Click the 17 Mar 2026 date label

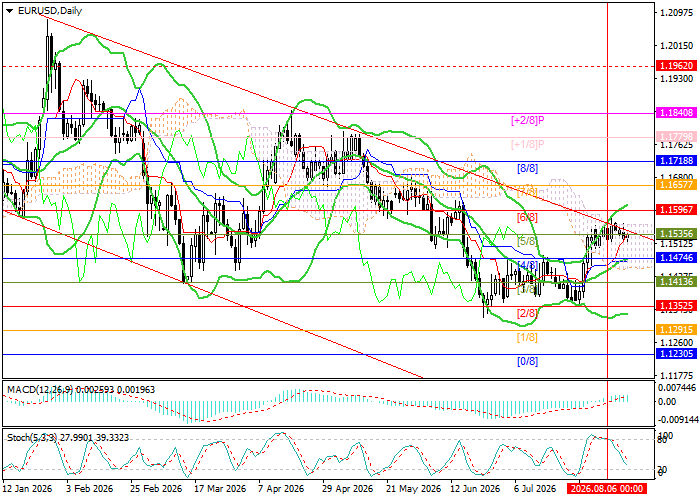point(220,489)
